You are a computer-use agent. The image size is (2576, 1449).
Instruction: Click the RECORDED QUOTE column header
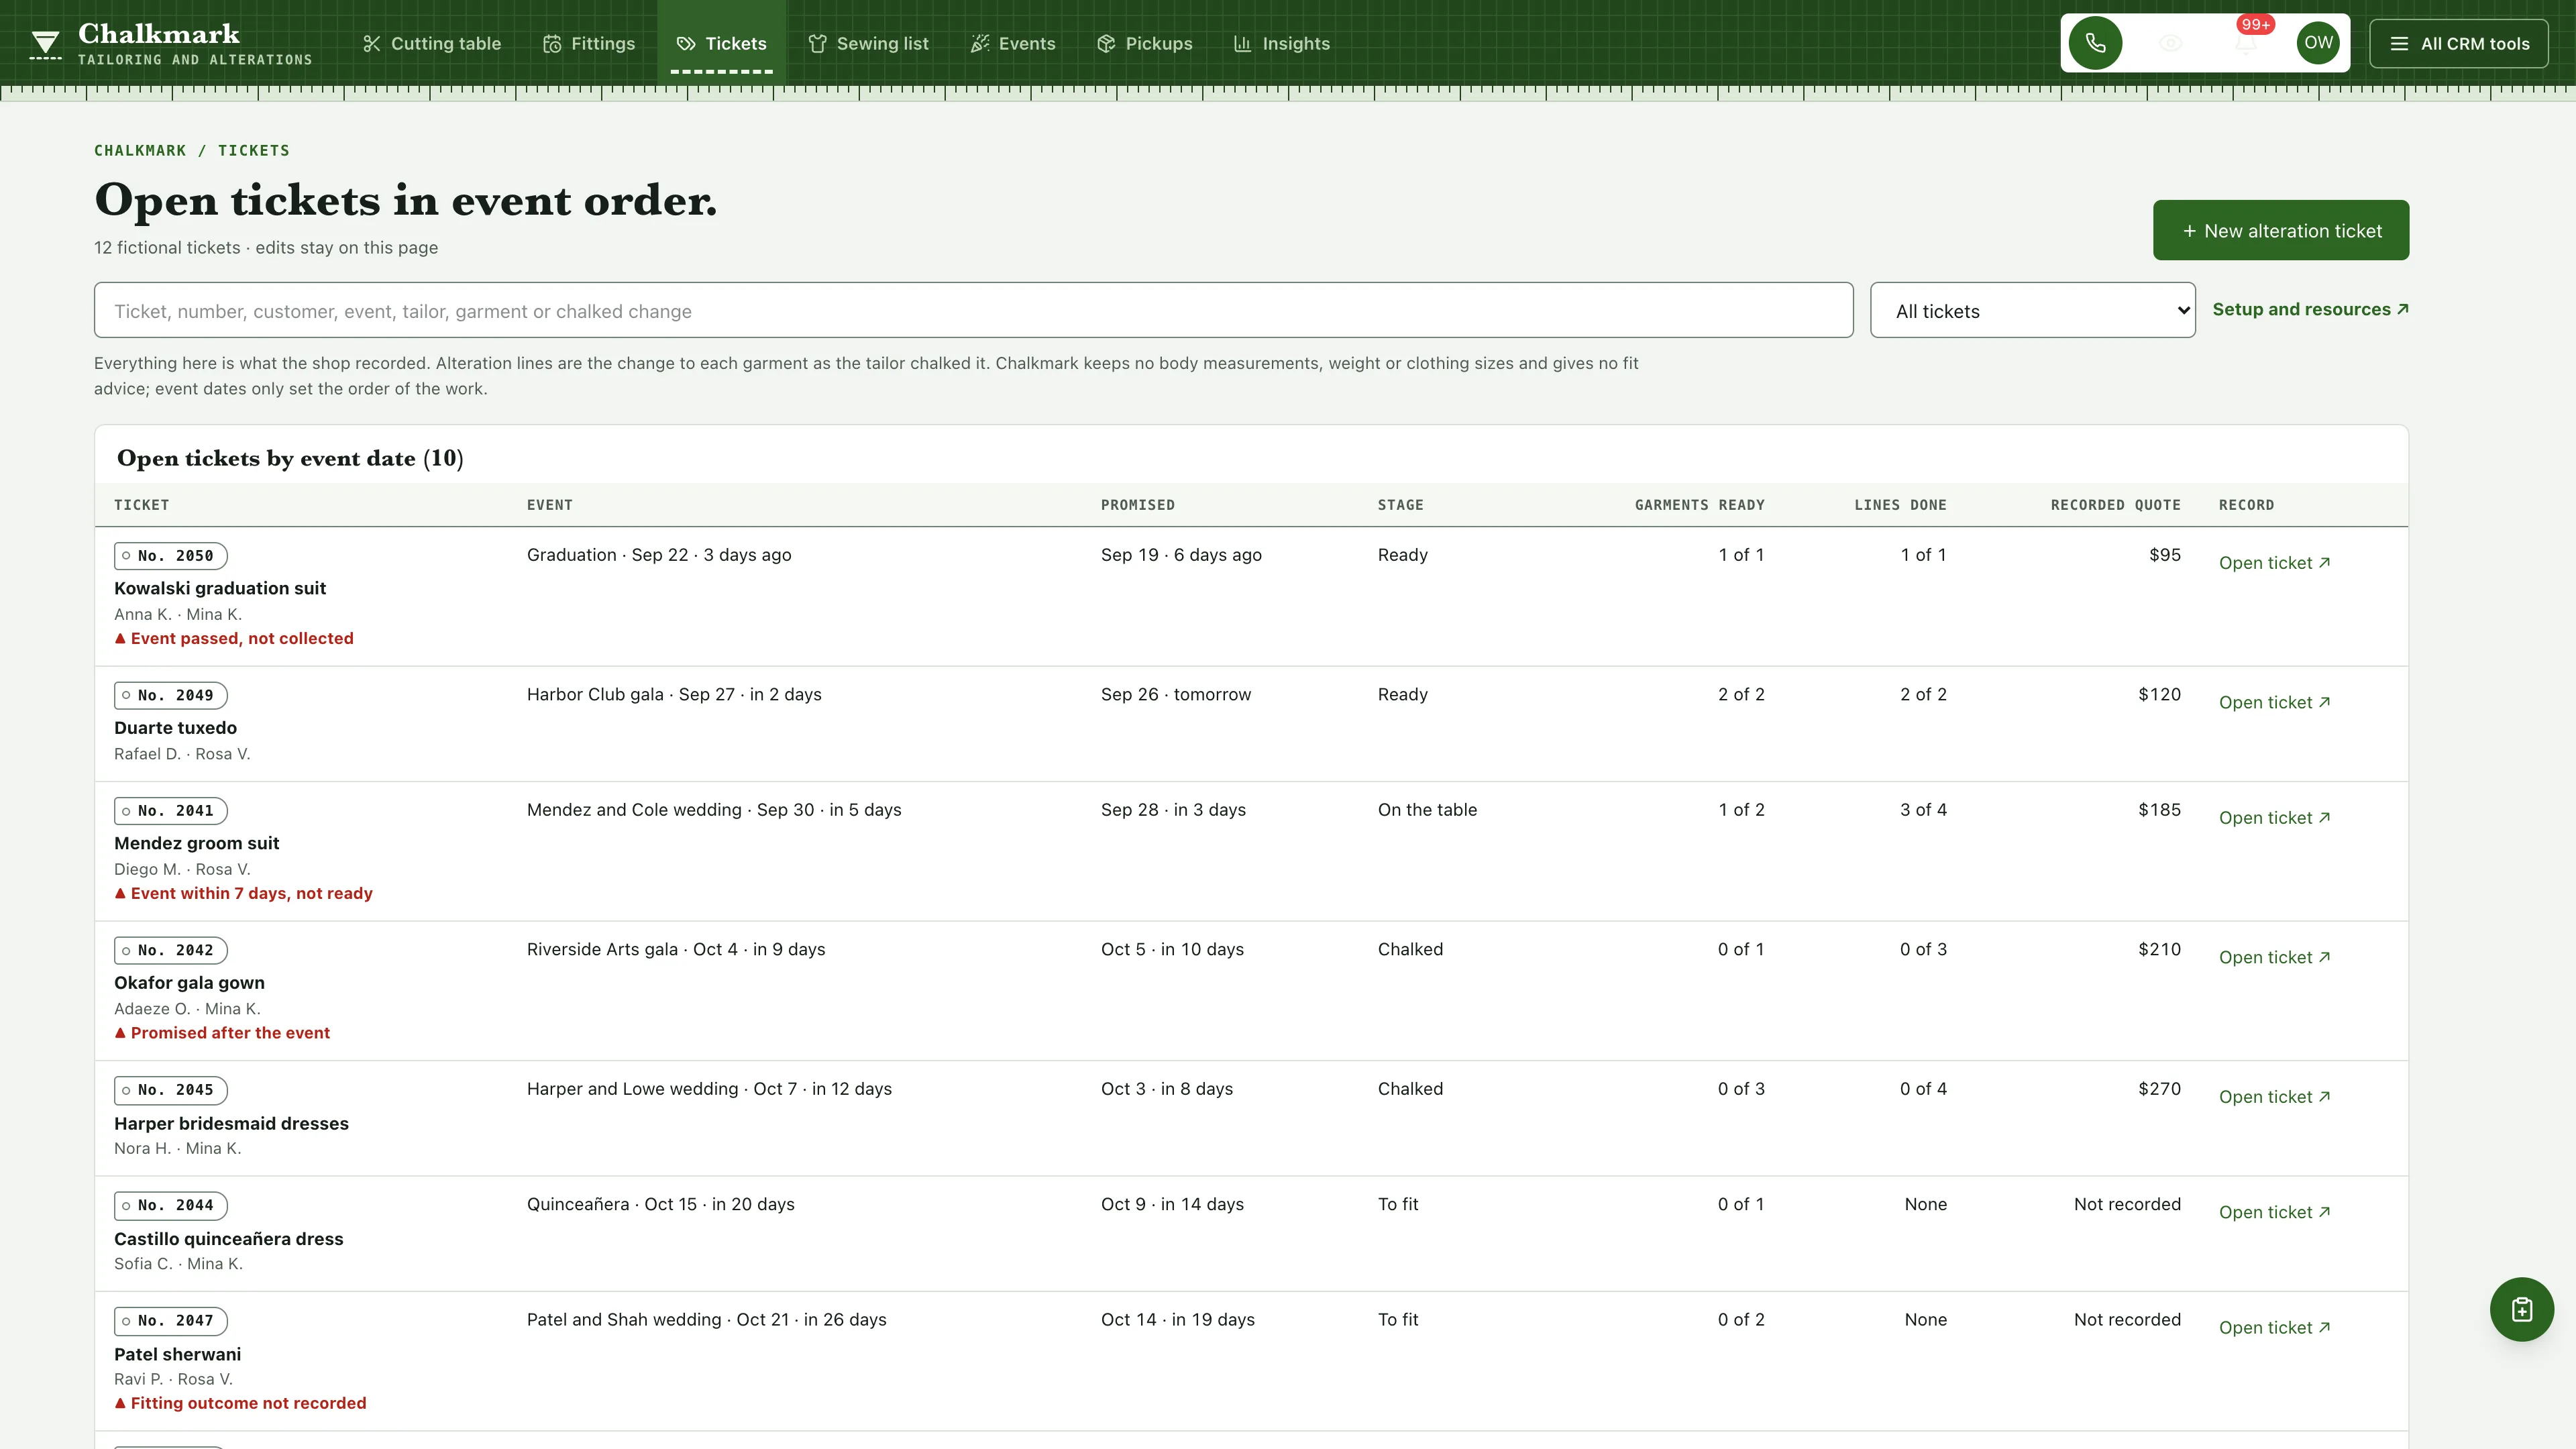[2115, 505]
